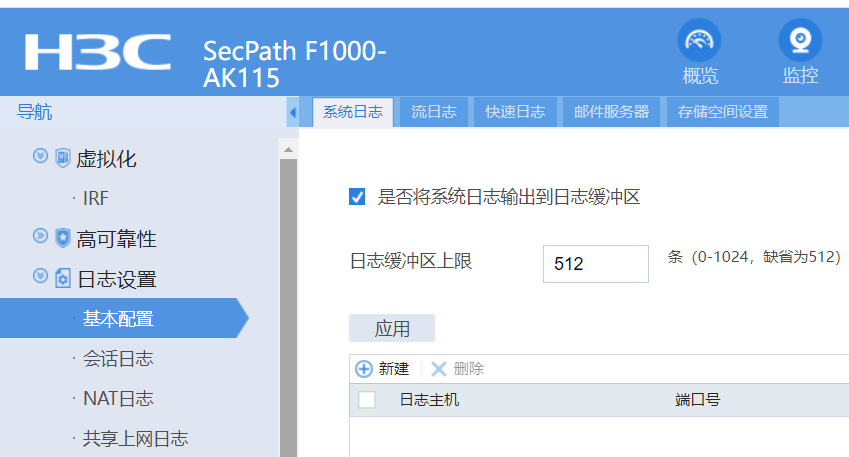This screenshot has height=457, width=849.
Task: Click the 日志设置 log settings icon
Action: [x=63, y=278]
